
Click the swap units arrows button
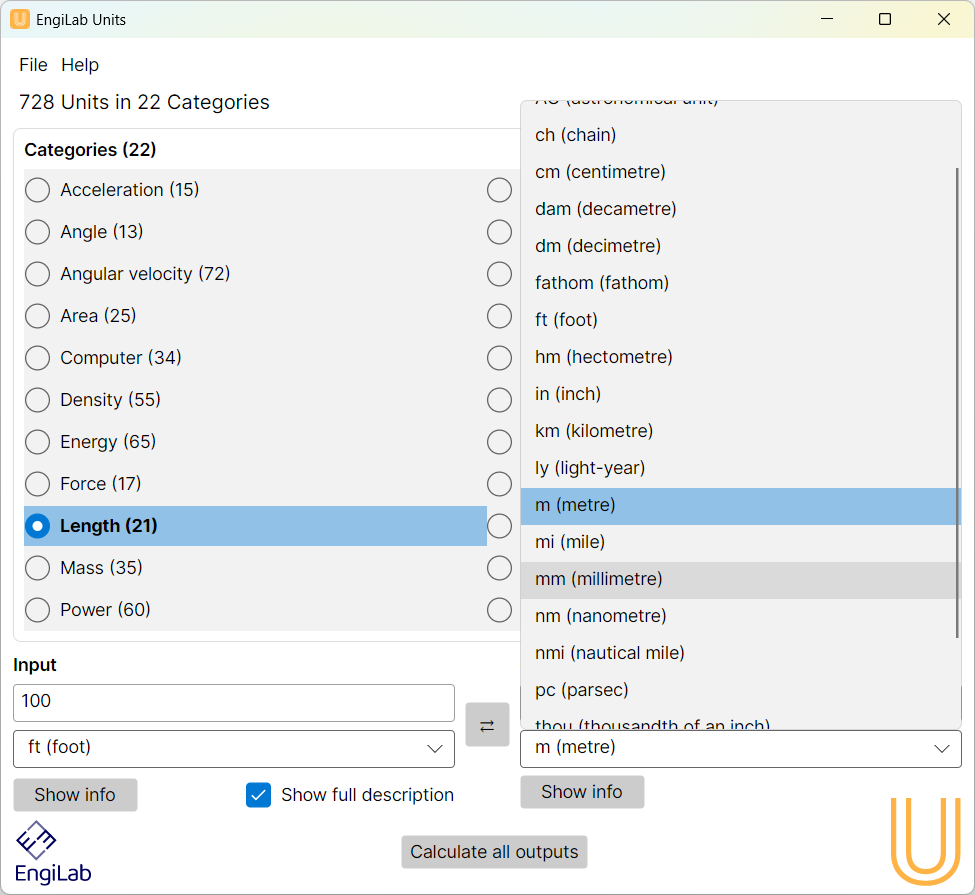coord(487,725)
